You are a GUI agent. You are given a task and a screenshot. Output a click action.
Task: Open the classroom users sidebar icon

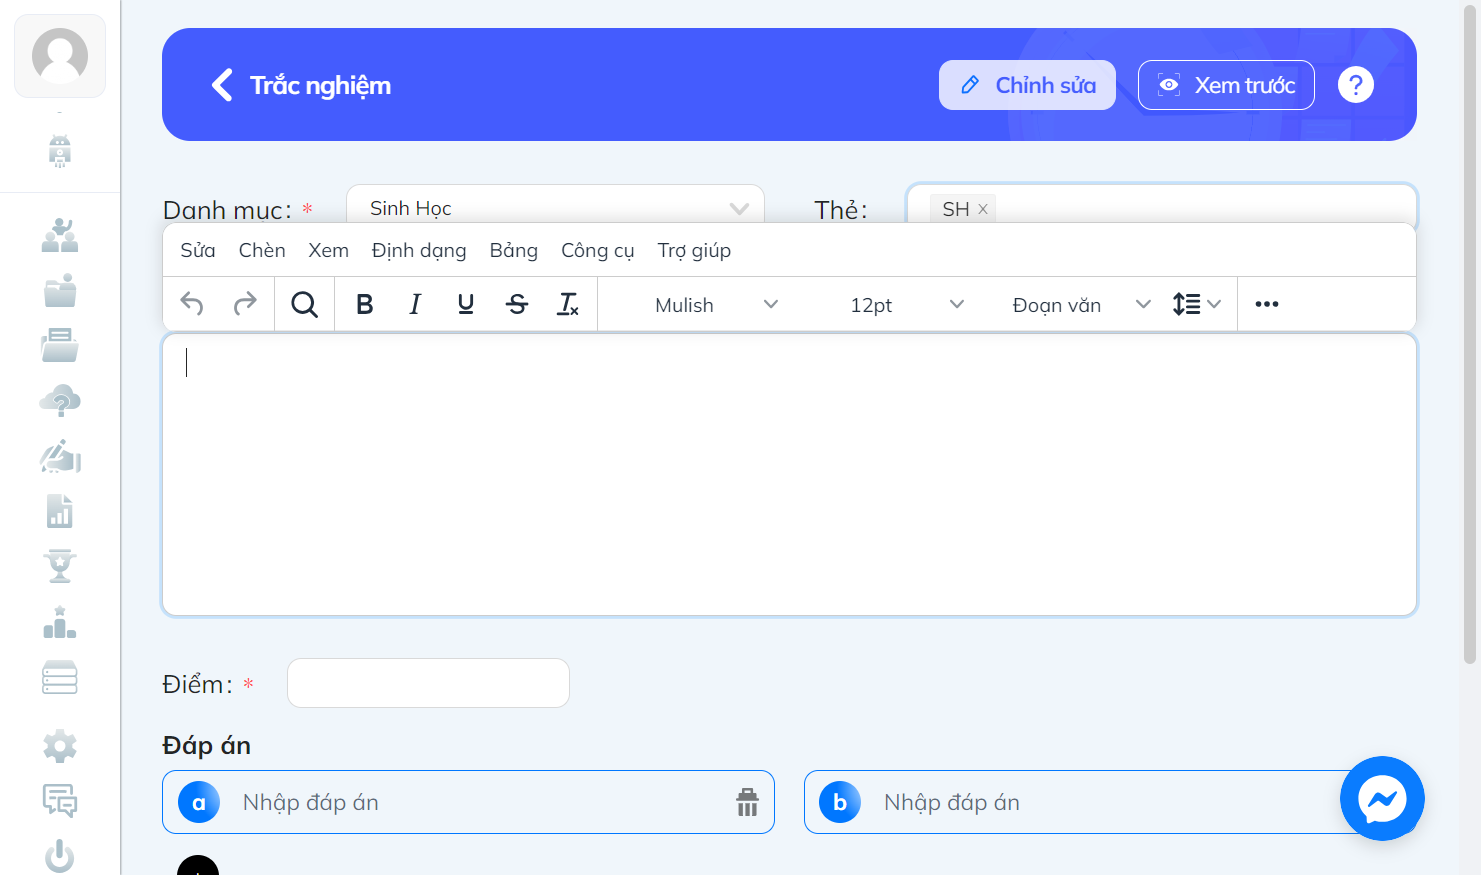60,236
